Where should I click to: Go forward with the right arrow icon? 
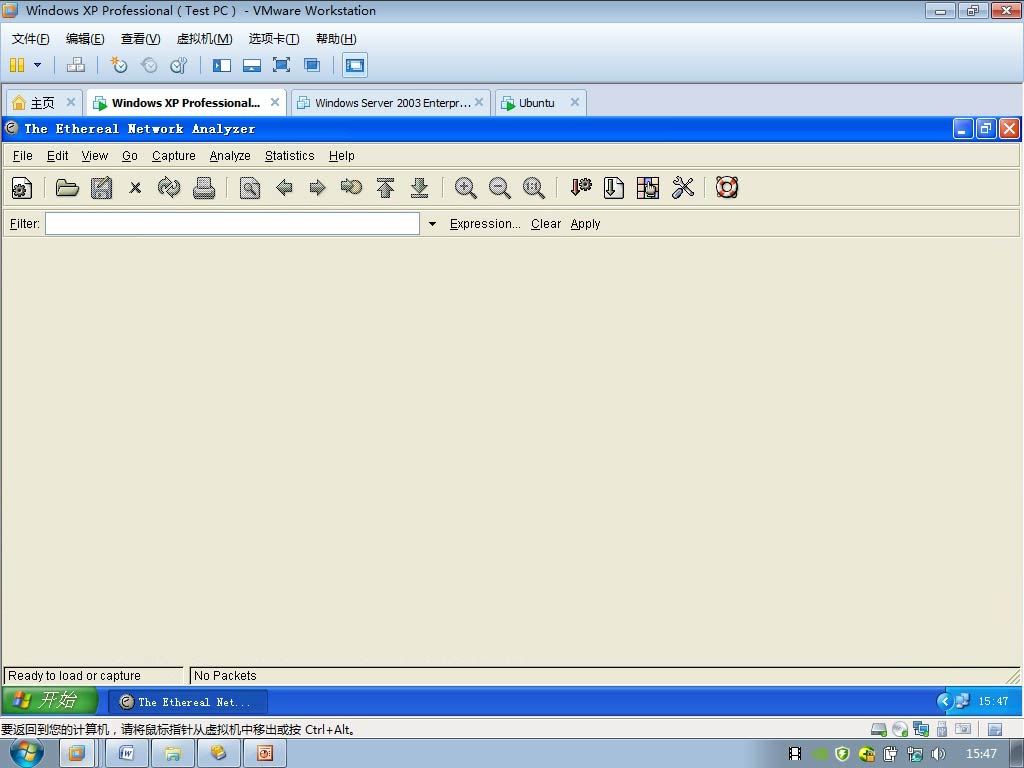pos(317,188)
